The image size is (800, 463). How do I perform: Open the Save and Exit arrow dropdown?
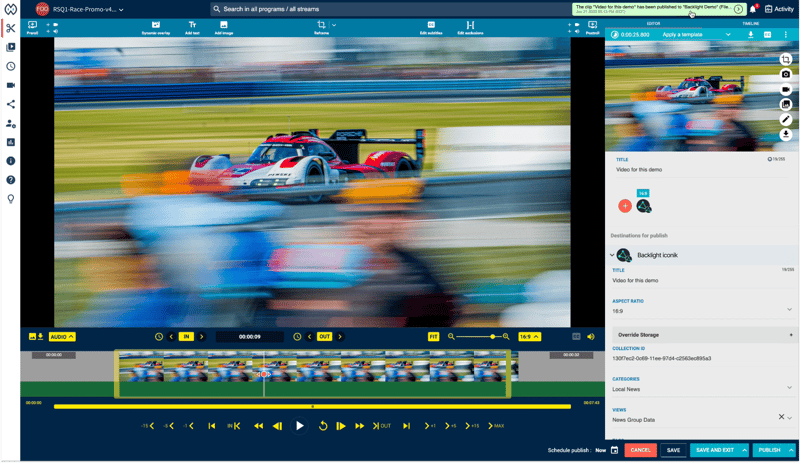click(x=744, y=450)
